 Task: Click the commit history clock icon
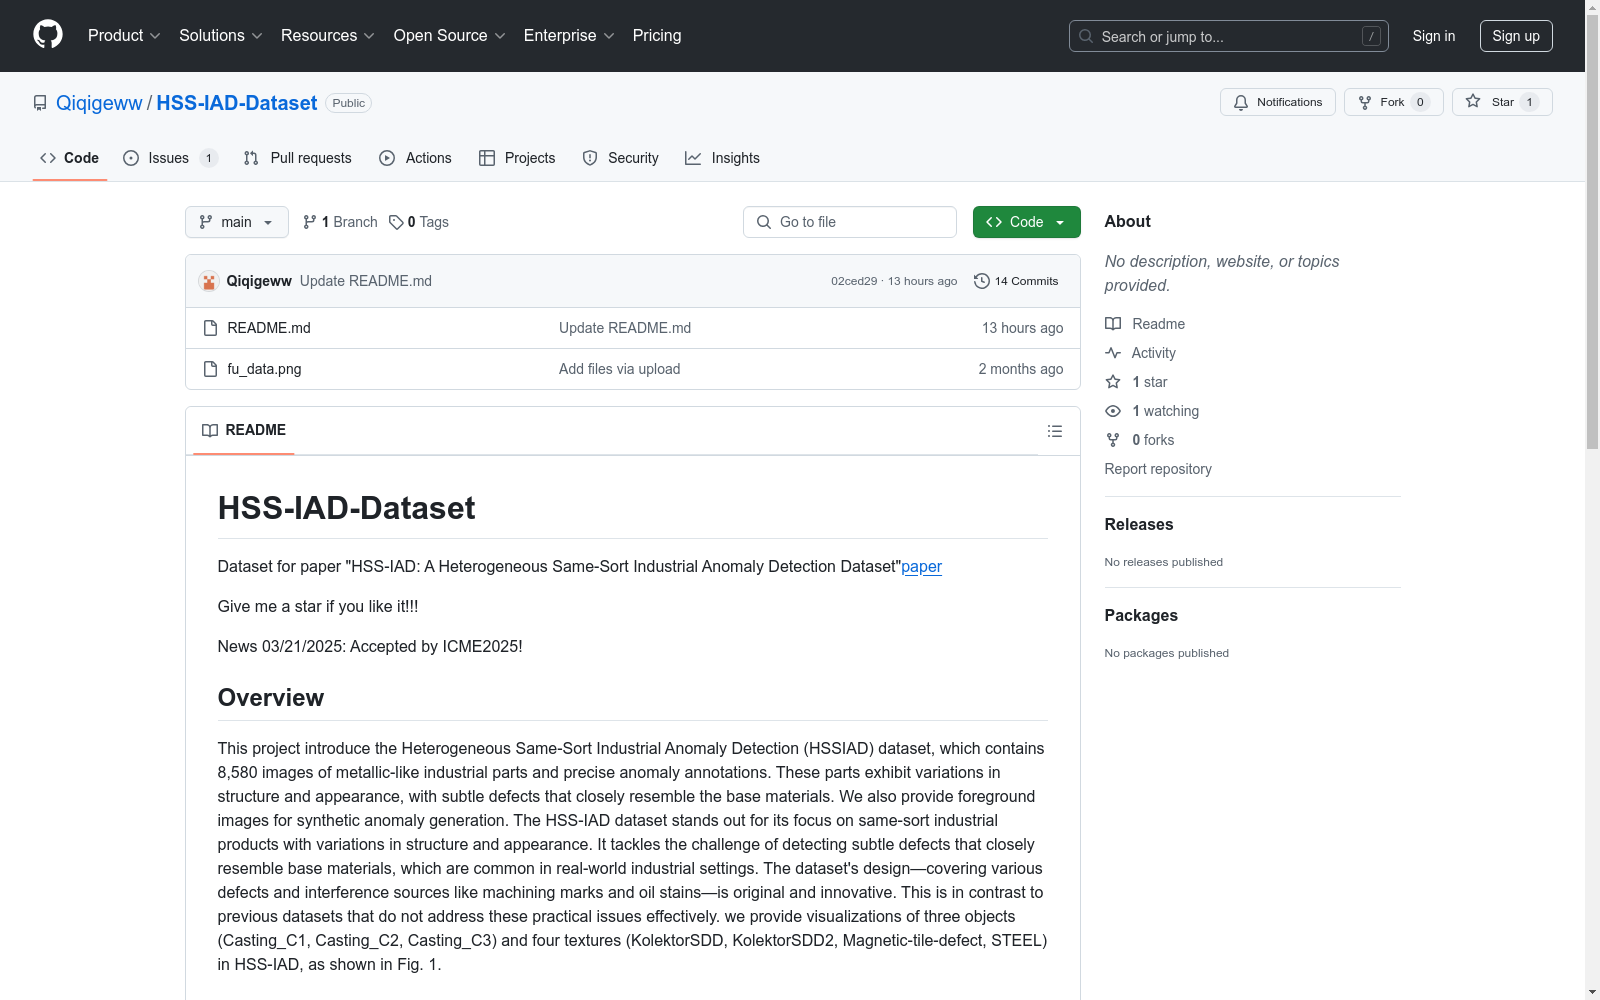(981, 281)
